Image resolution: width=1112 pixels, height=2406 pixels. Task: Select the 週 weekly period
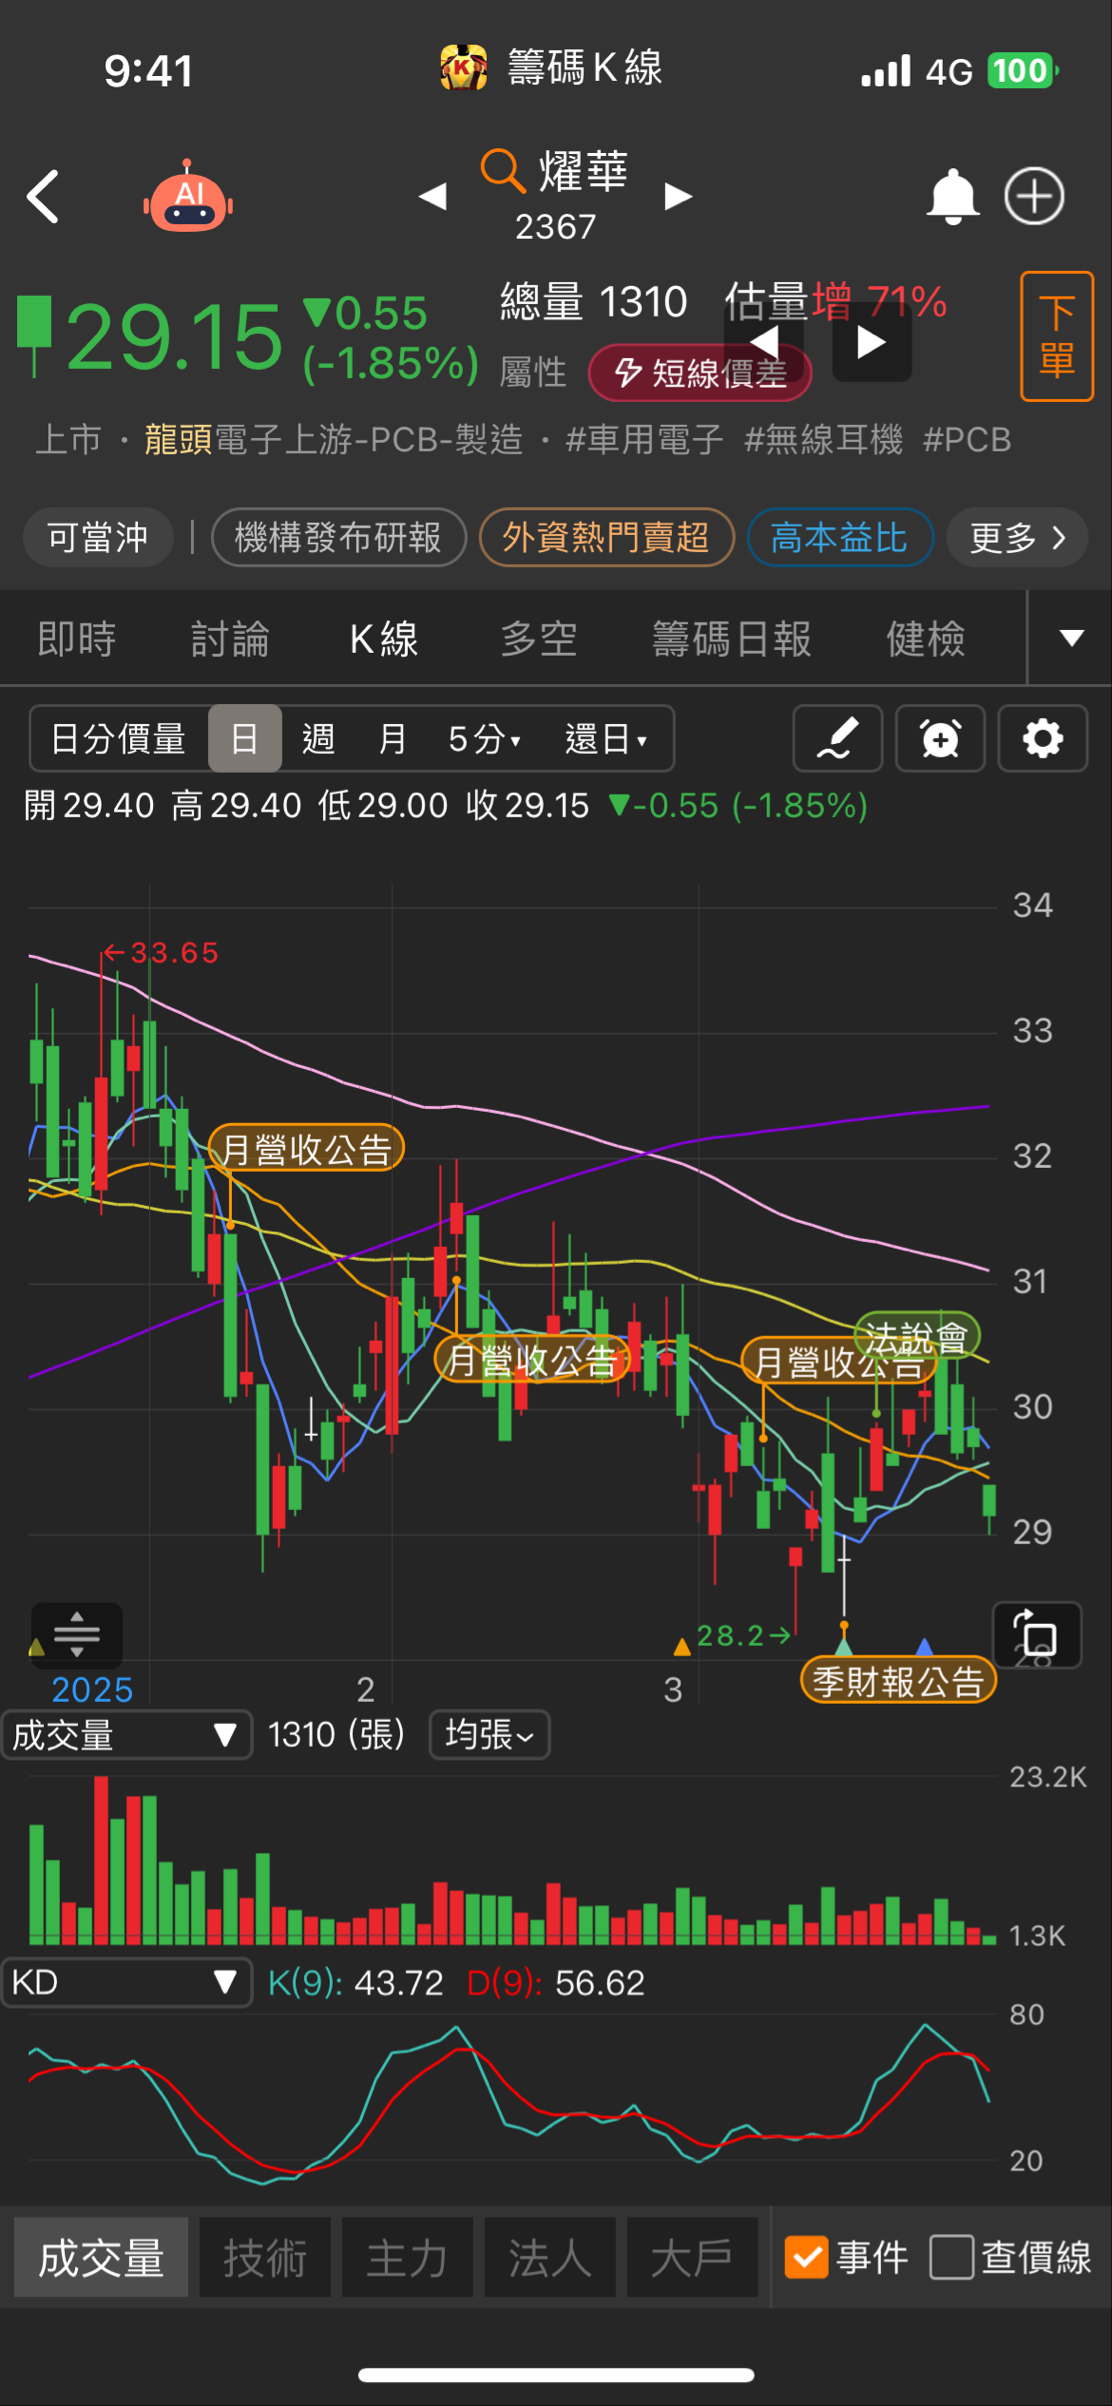click(318, 739)
